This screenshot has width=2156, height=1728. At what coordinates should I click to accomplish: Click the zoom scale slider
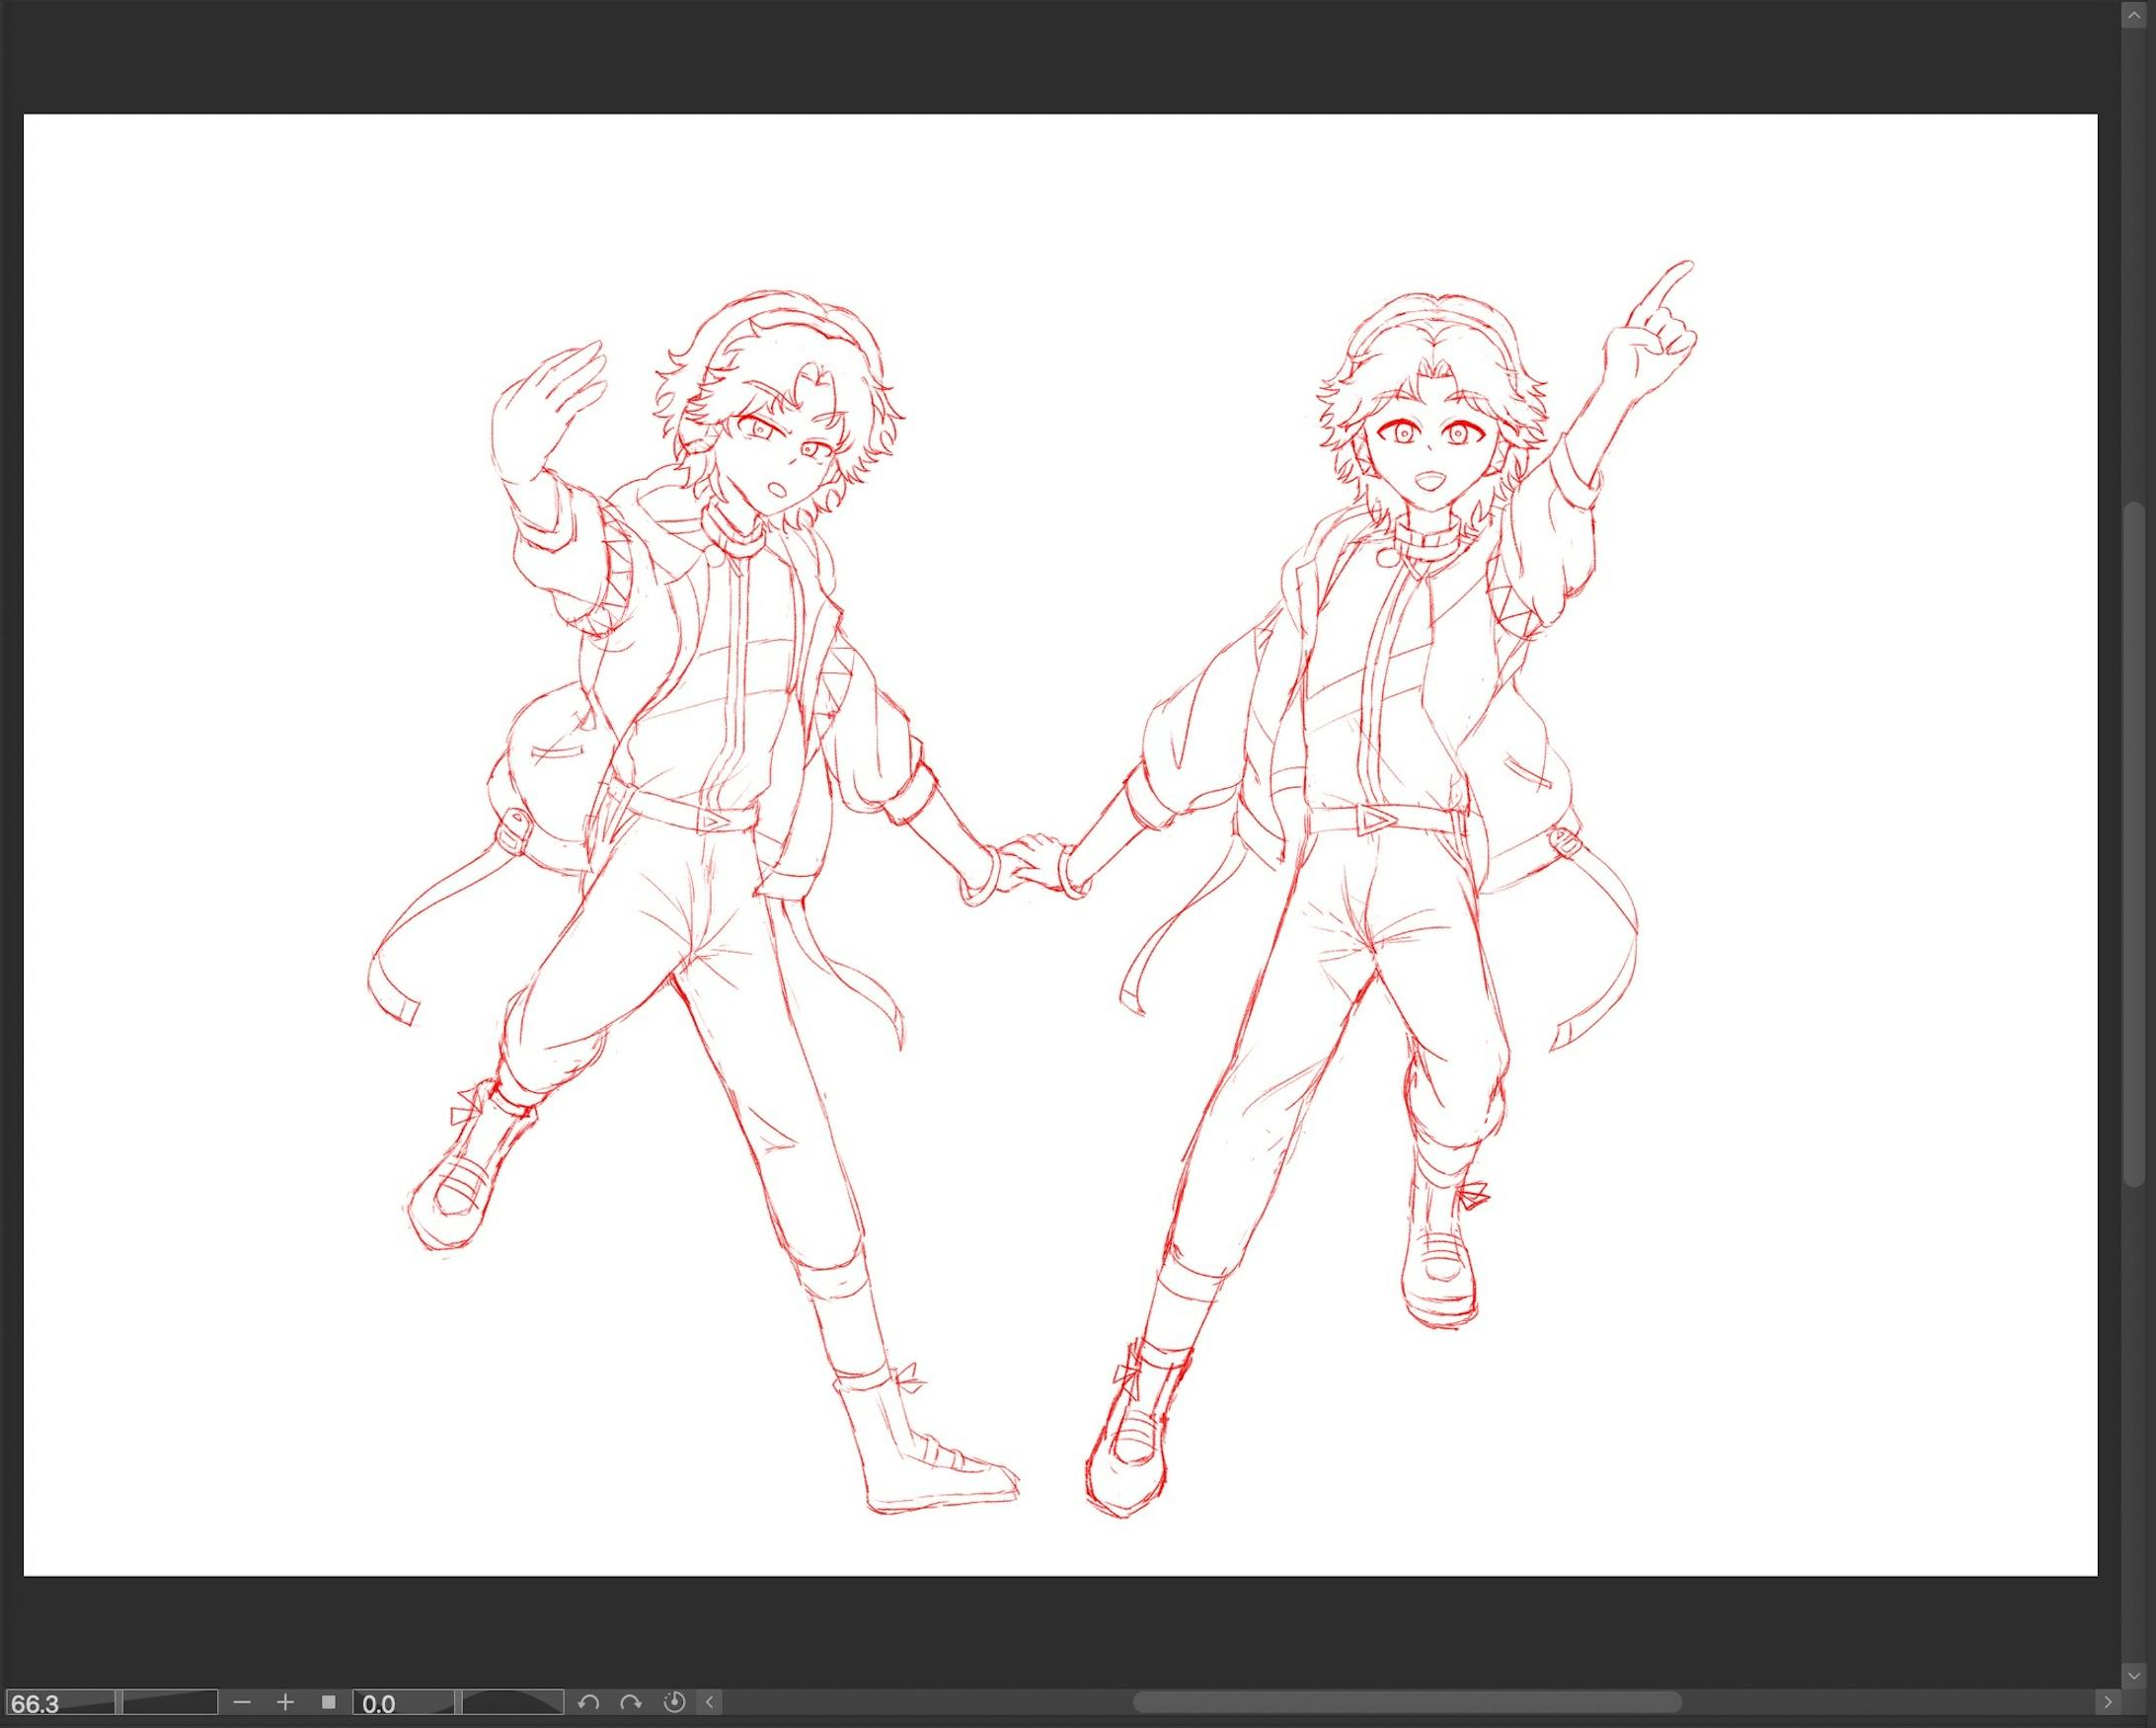coord(168,1703)
